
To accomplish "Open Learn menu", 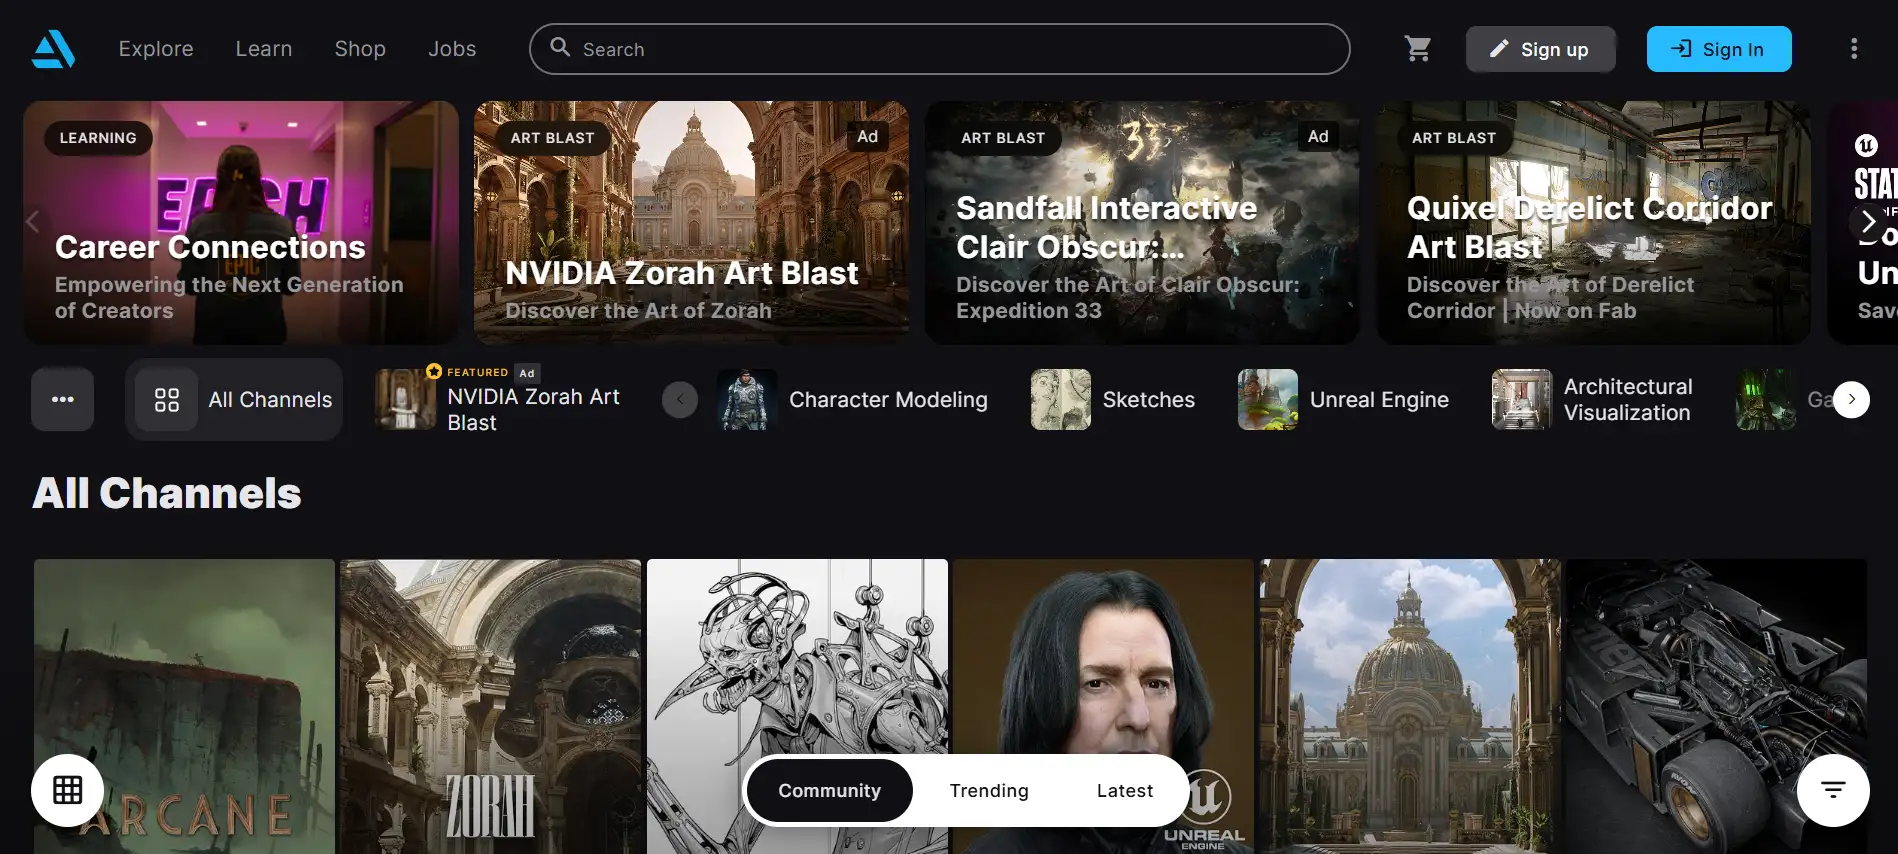I will [264, 49].
